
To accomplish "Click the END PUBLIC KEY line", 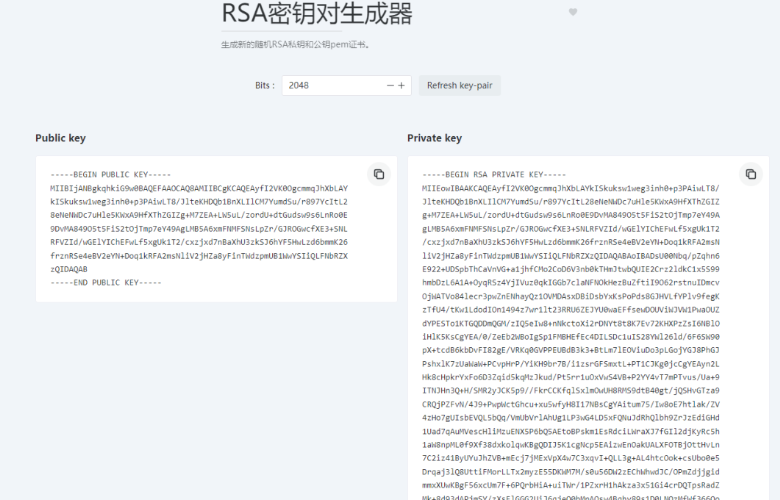I will point(105,283).
